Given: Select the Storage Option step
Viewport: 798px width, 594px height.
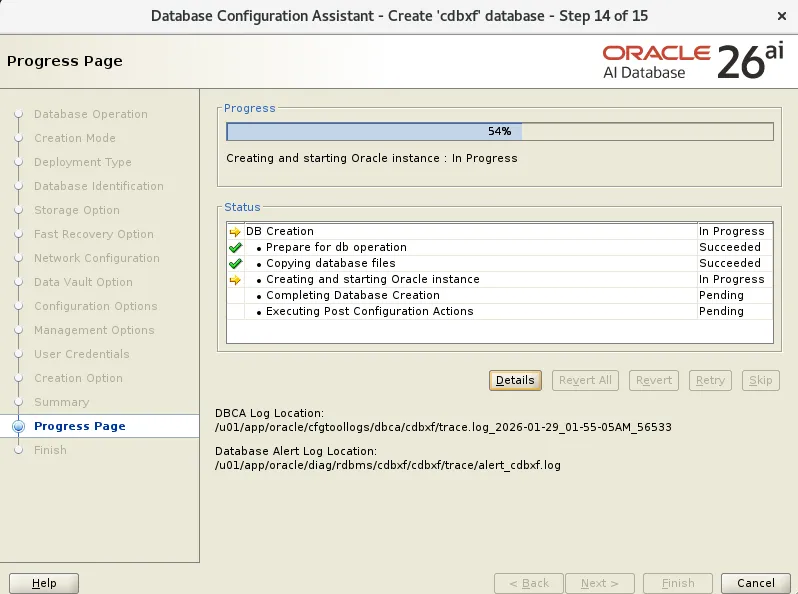Looking at the screenshot, I should pos(77,210).
